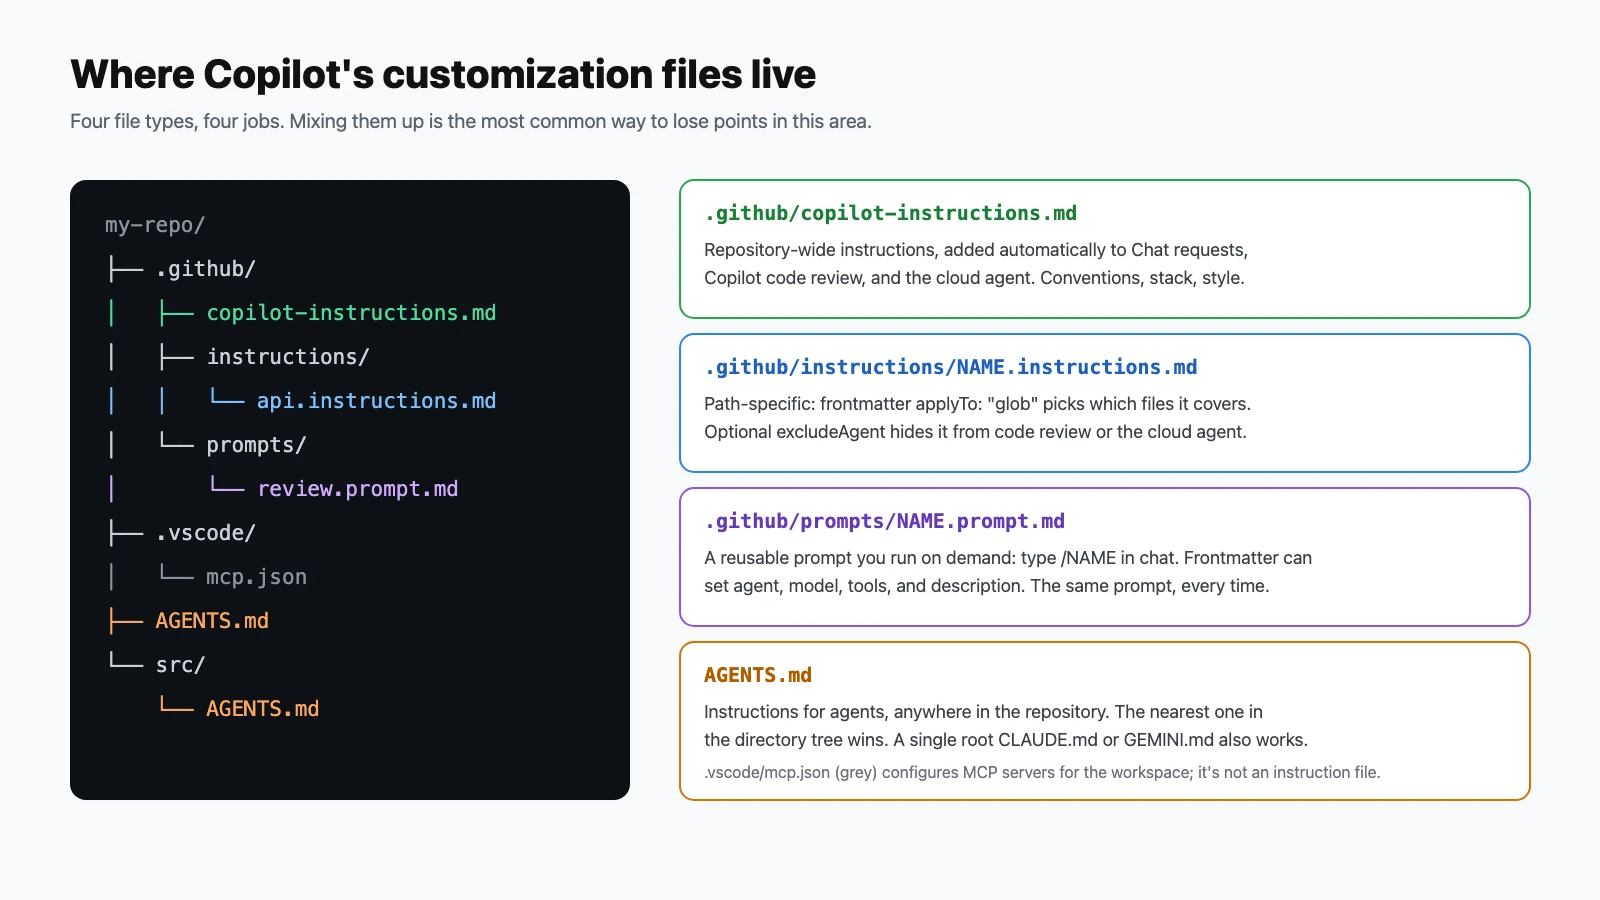This screenshot has width=1600, height=900.
Task: Click line 'Optional excludeAgent hides it'
Action: 975,432
